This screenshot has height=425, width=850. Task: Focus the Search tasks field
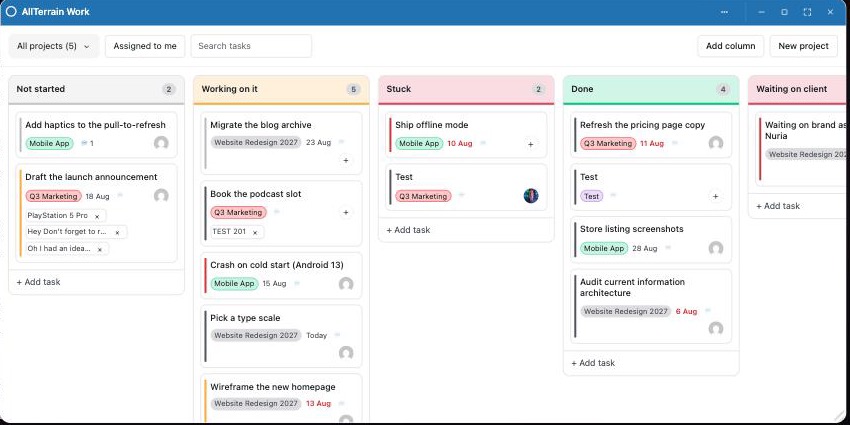coord(251,46)
